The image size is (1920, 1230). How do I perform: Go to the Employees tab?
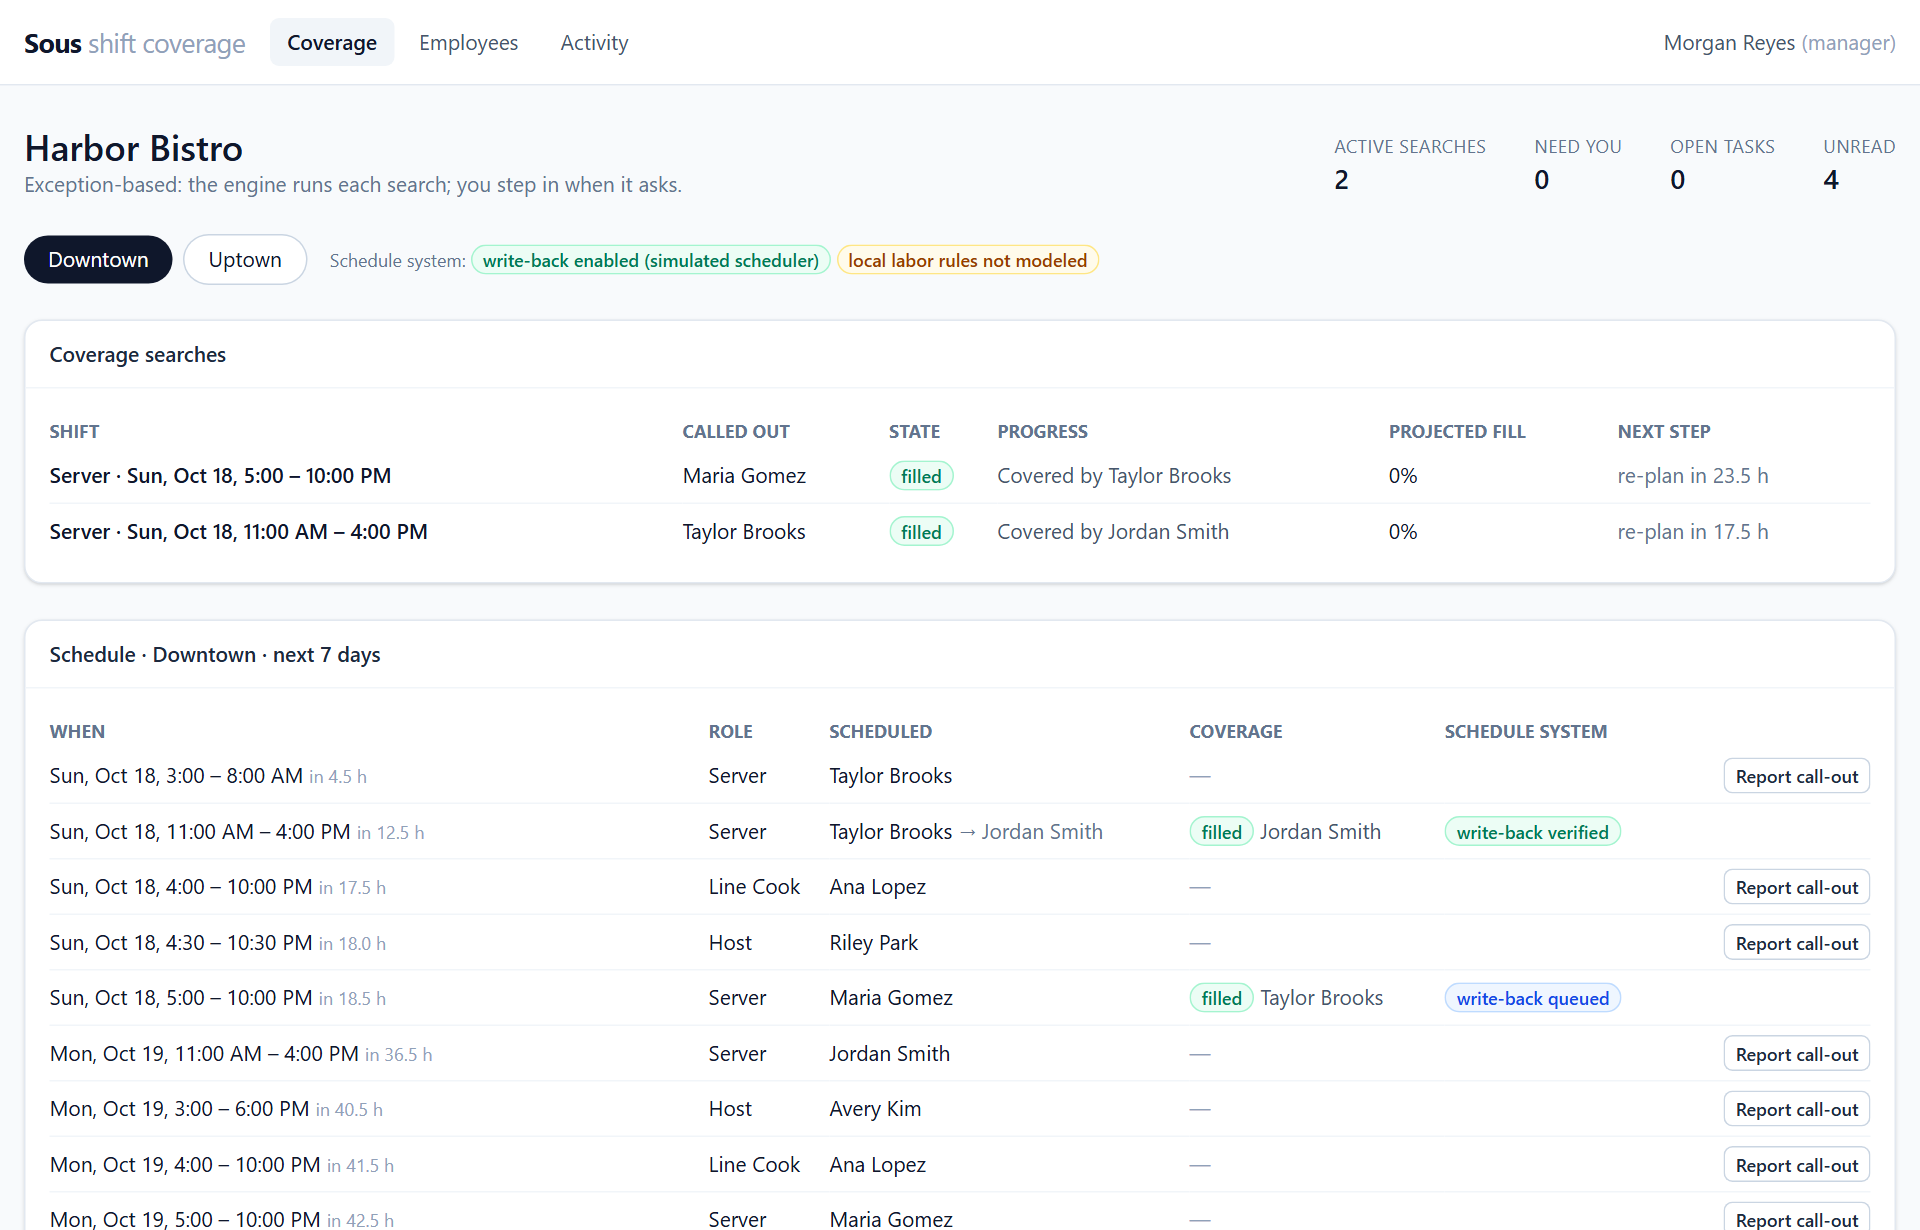pos(468,43)
